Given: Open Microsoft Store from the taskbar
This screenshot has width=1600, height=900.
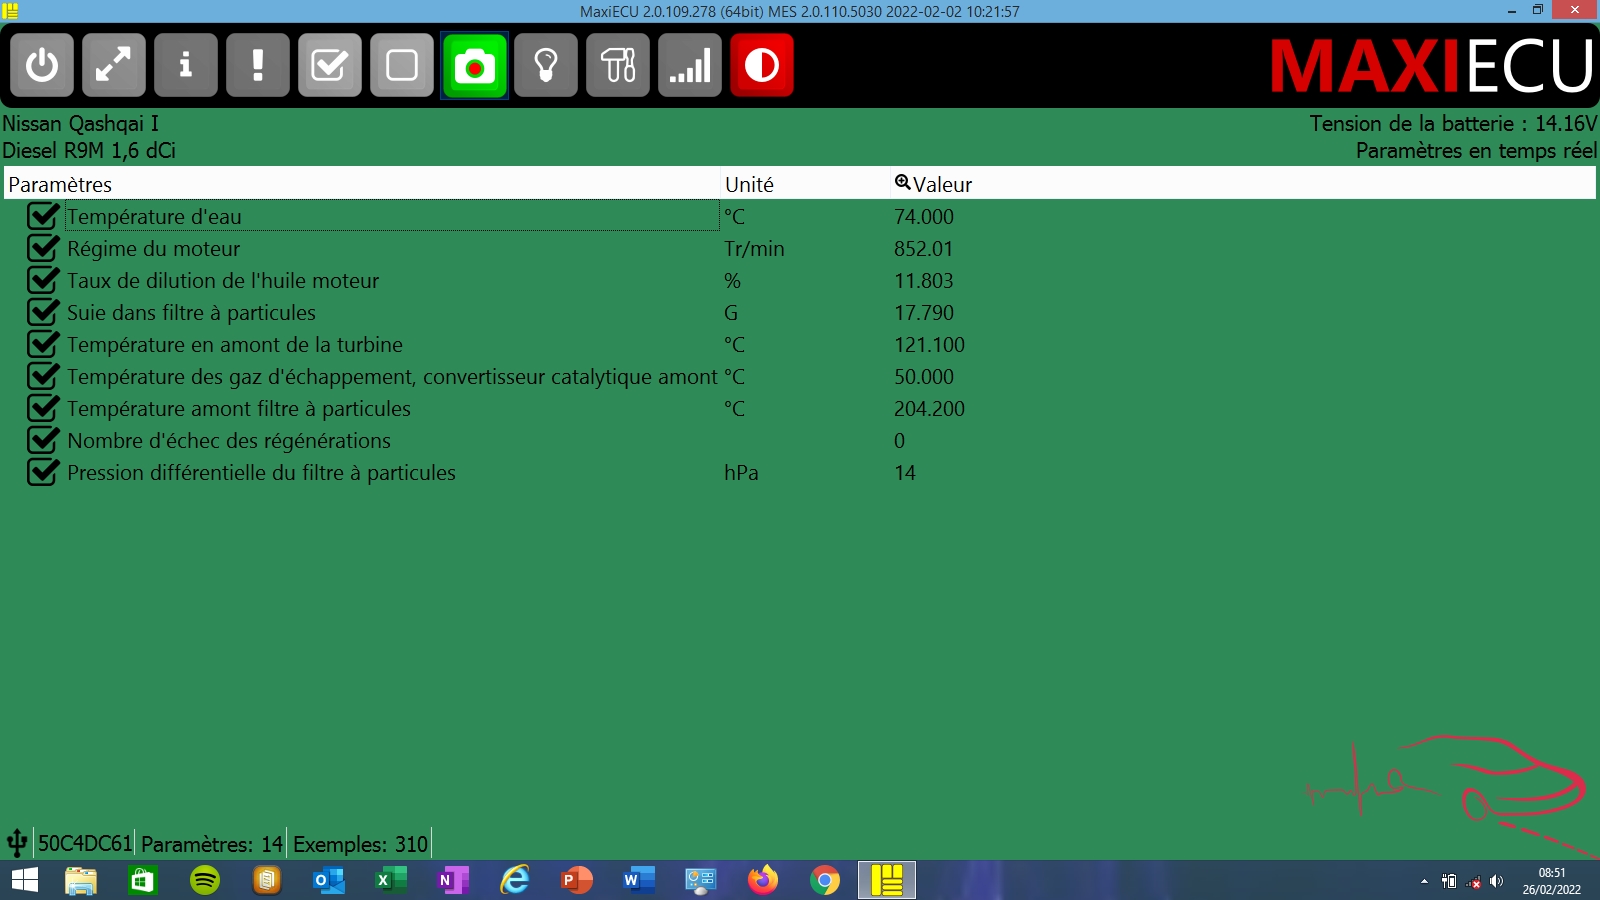Looking at the screenshot, I should (x=143, y=880).
